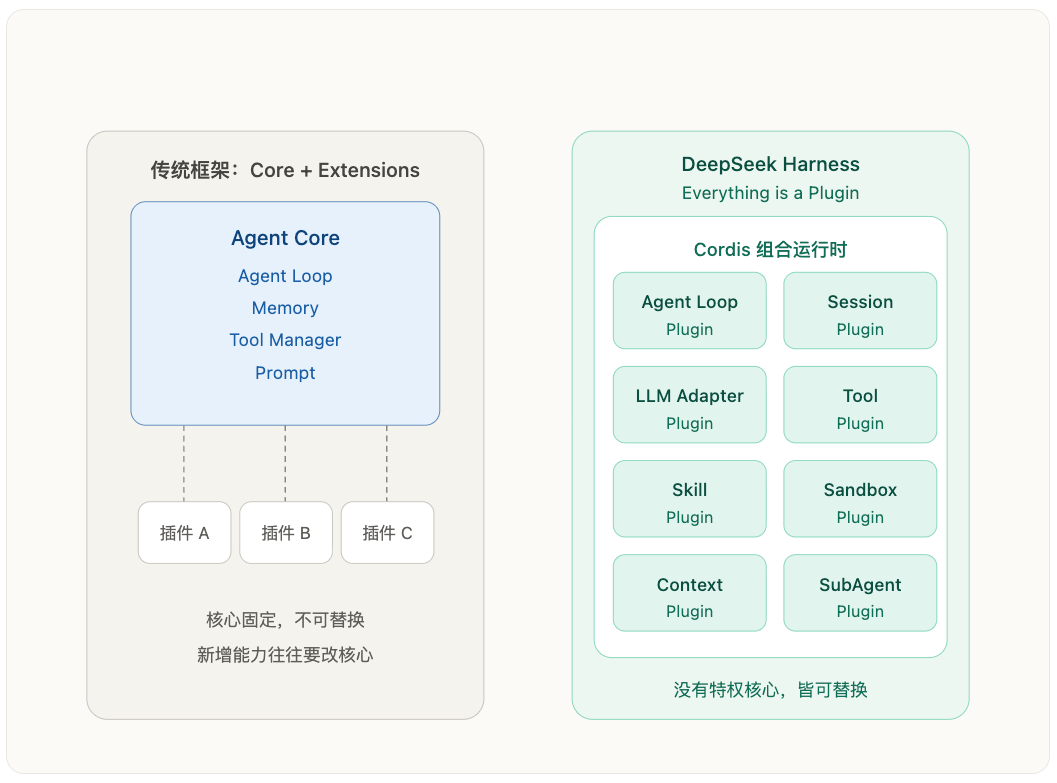The image size is (1057, 783).
Task: Select the Sandbox Plugin card
Action: pyautogui.click(x=860, y=499)
